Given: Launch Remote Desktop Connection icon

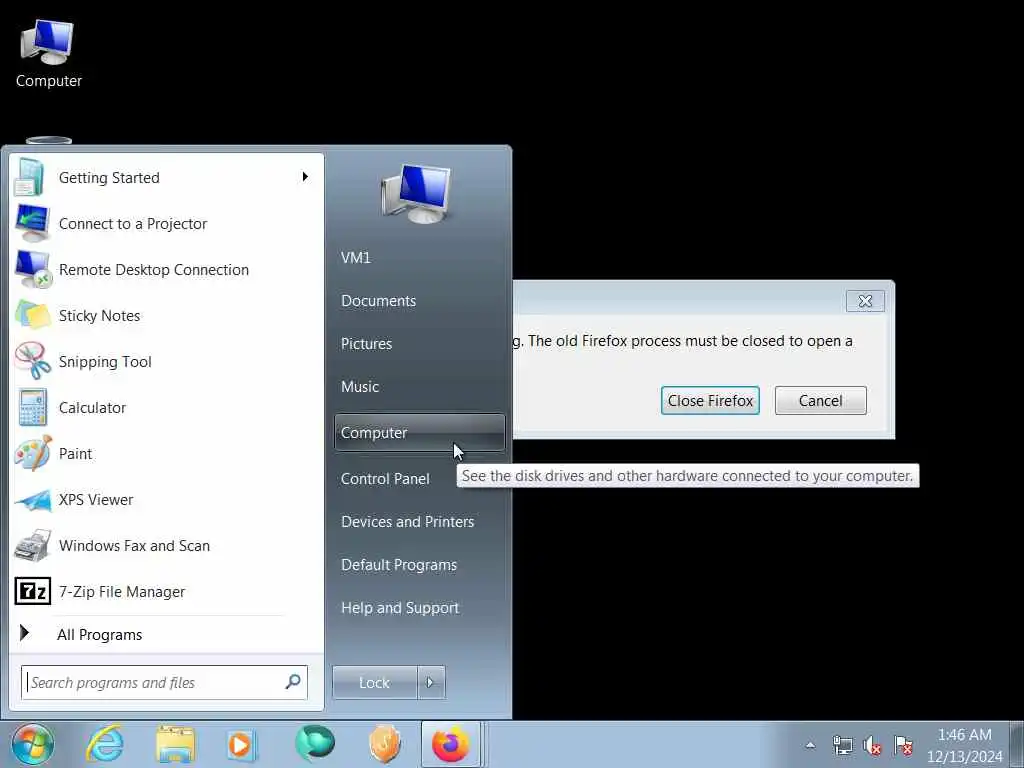Looking at the screenshot, I should tap(33, 269).
